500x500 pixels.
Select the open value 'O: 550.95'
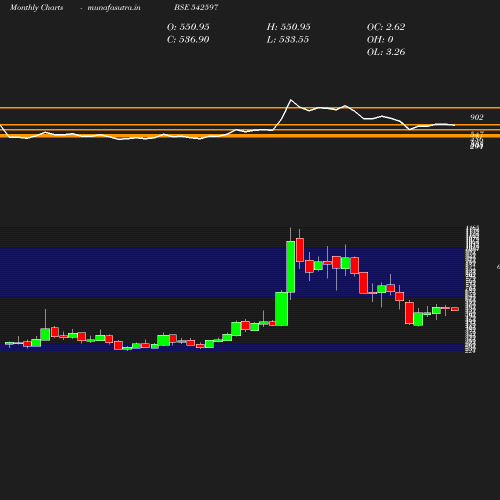coord(188,27)
